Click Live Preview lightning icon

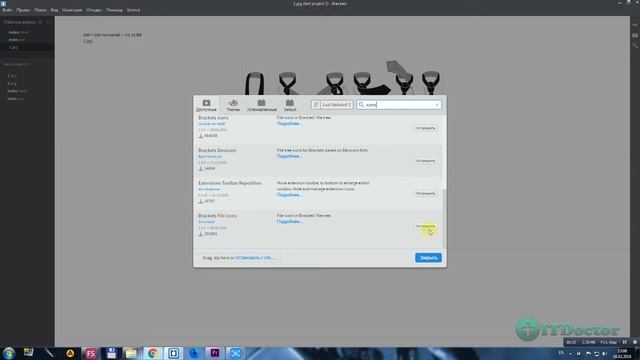click(635, 25)
